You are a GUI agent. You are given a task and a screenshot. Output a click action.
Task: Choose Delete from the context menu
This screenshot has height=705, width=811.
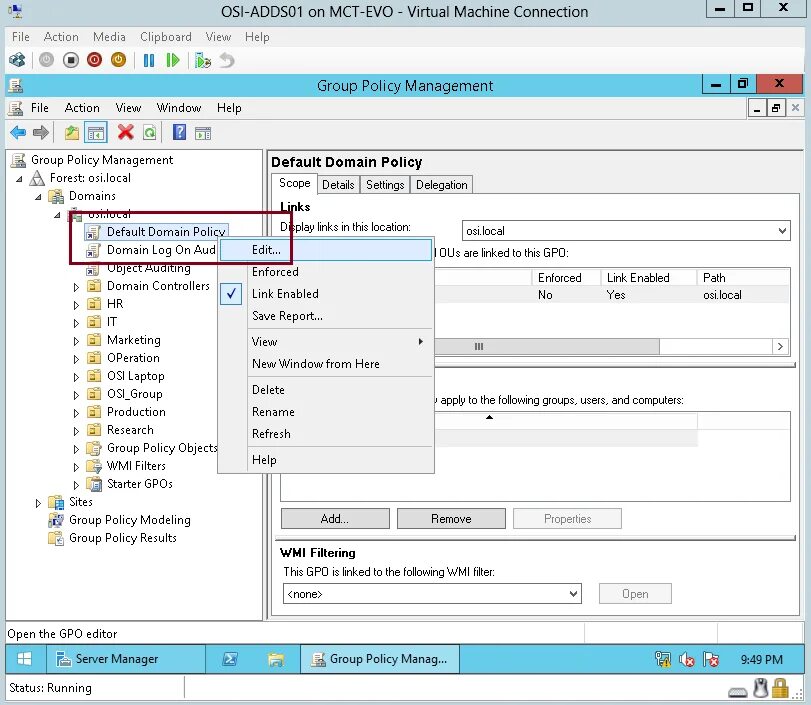(x=326, y=390)
